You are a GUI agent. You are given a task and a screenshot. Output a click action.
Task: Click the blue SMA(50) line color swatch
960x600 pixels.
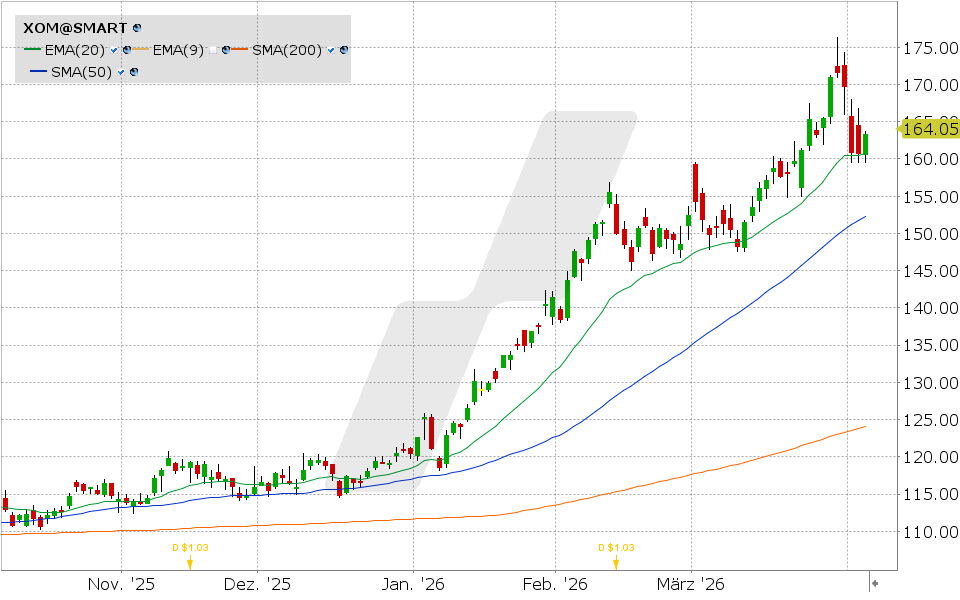[38, 72]
